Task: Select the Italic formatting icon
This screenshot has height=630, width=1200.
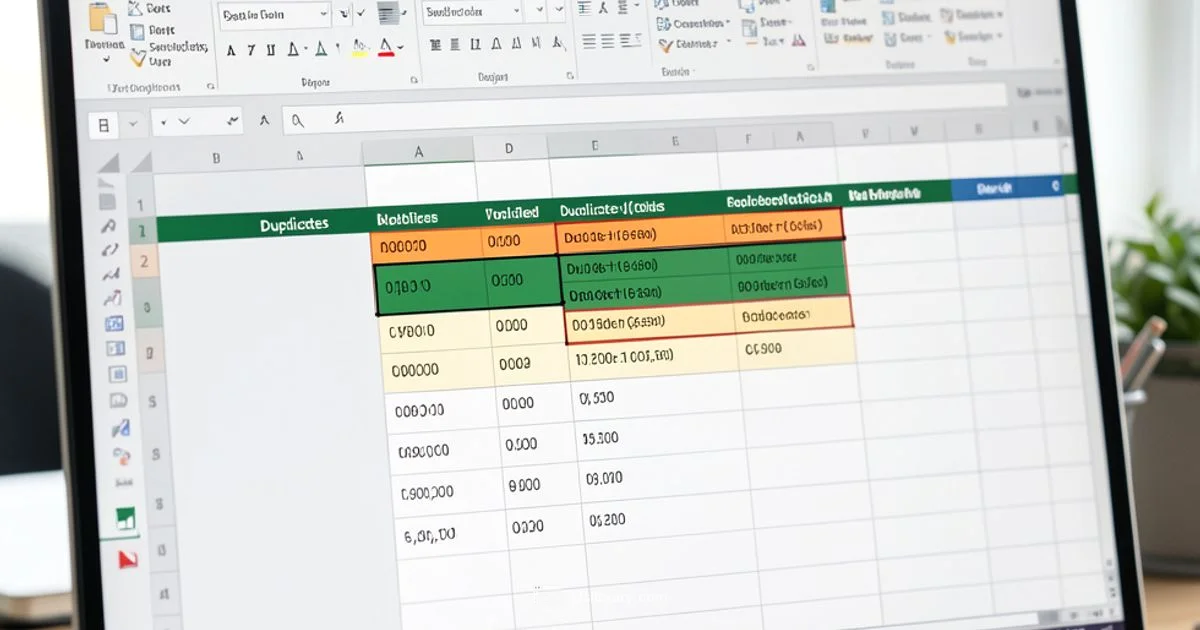Action: click(252, 48)
